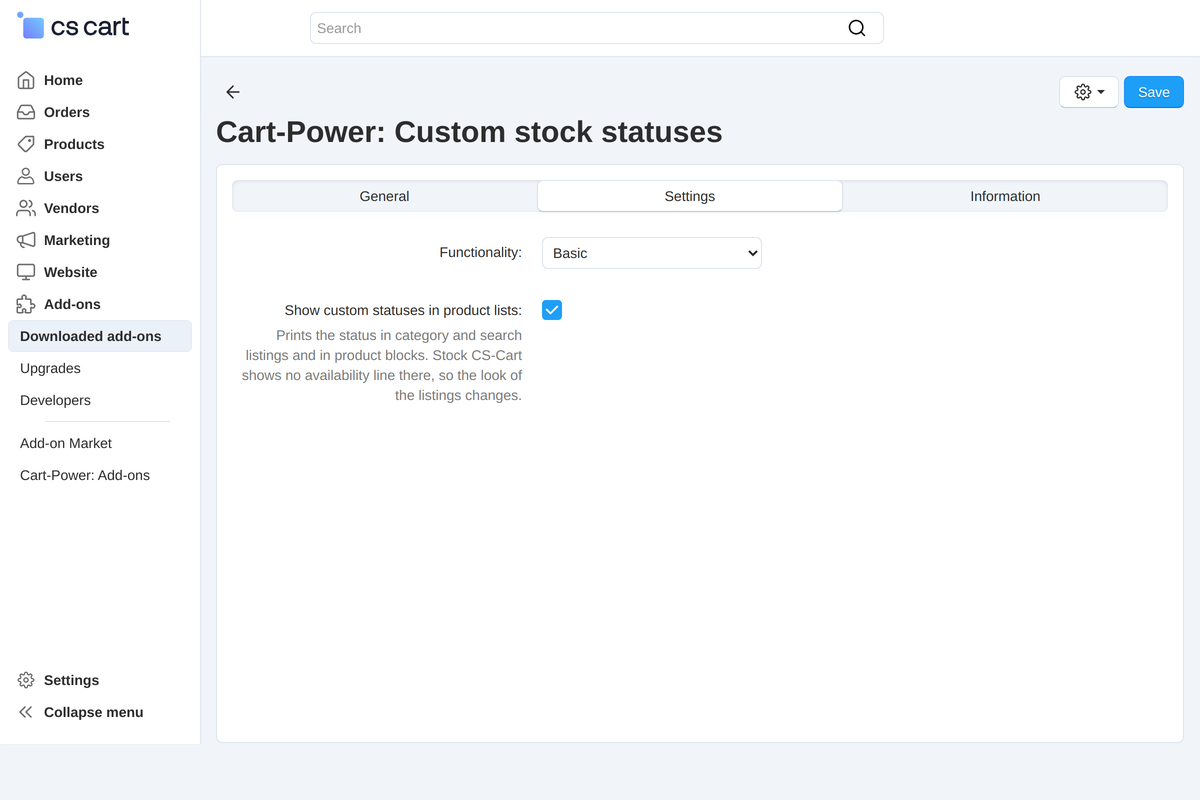Click the 'Show custom statuses in product lists:' label

pos(403,310)
